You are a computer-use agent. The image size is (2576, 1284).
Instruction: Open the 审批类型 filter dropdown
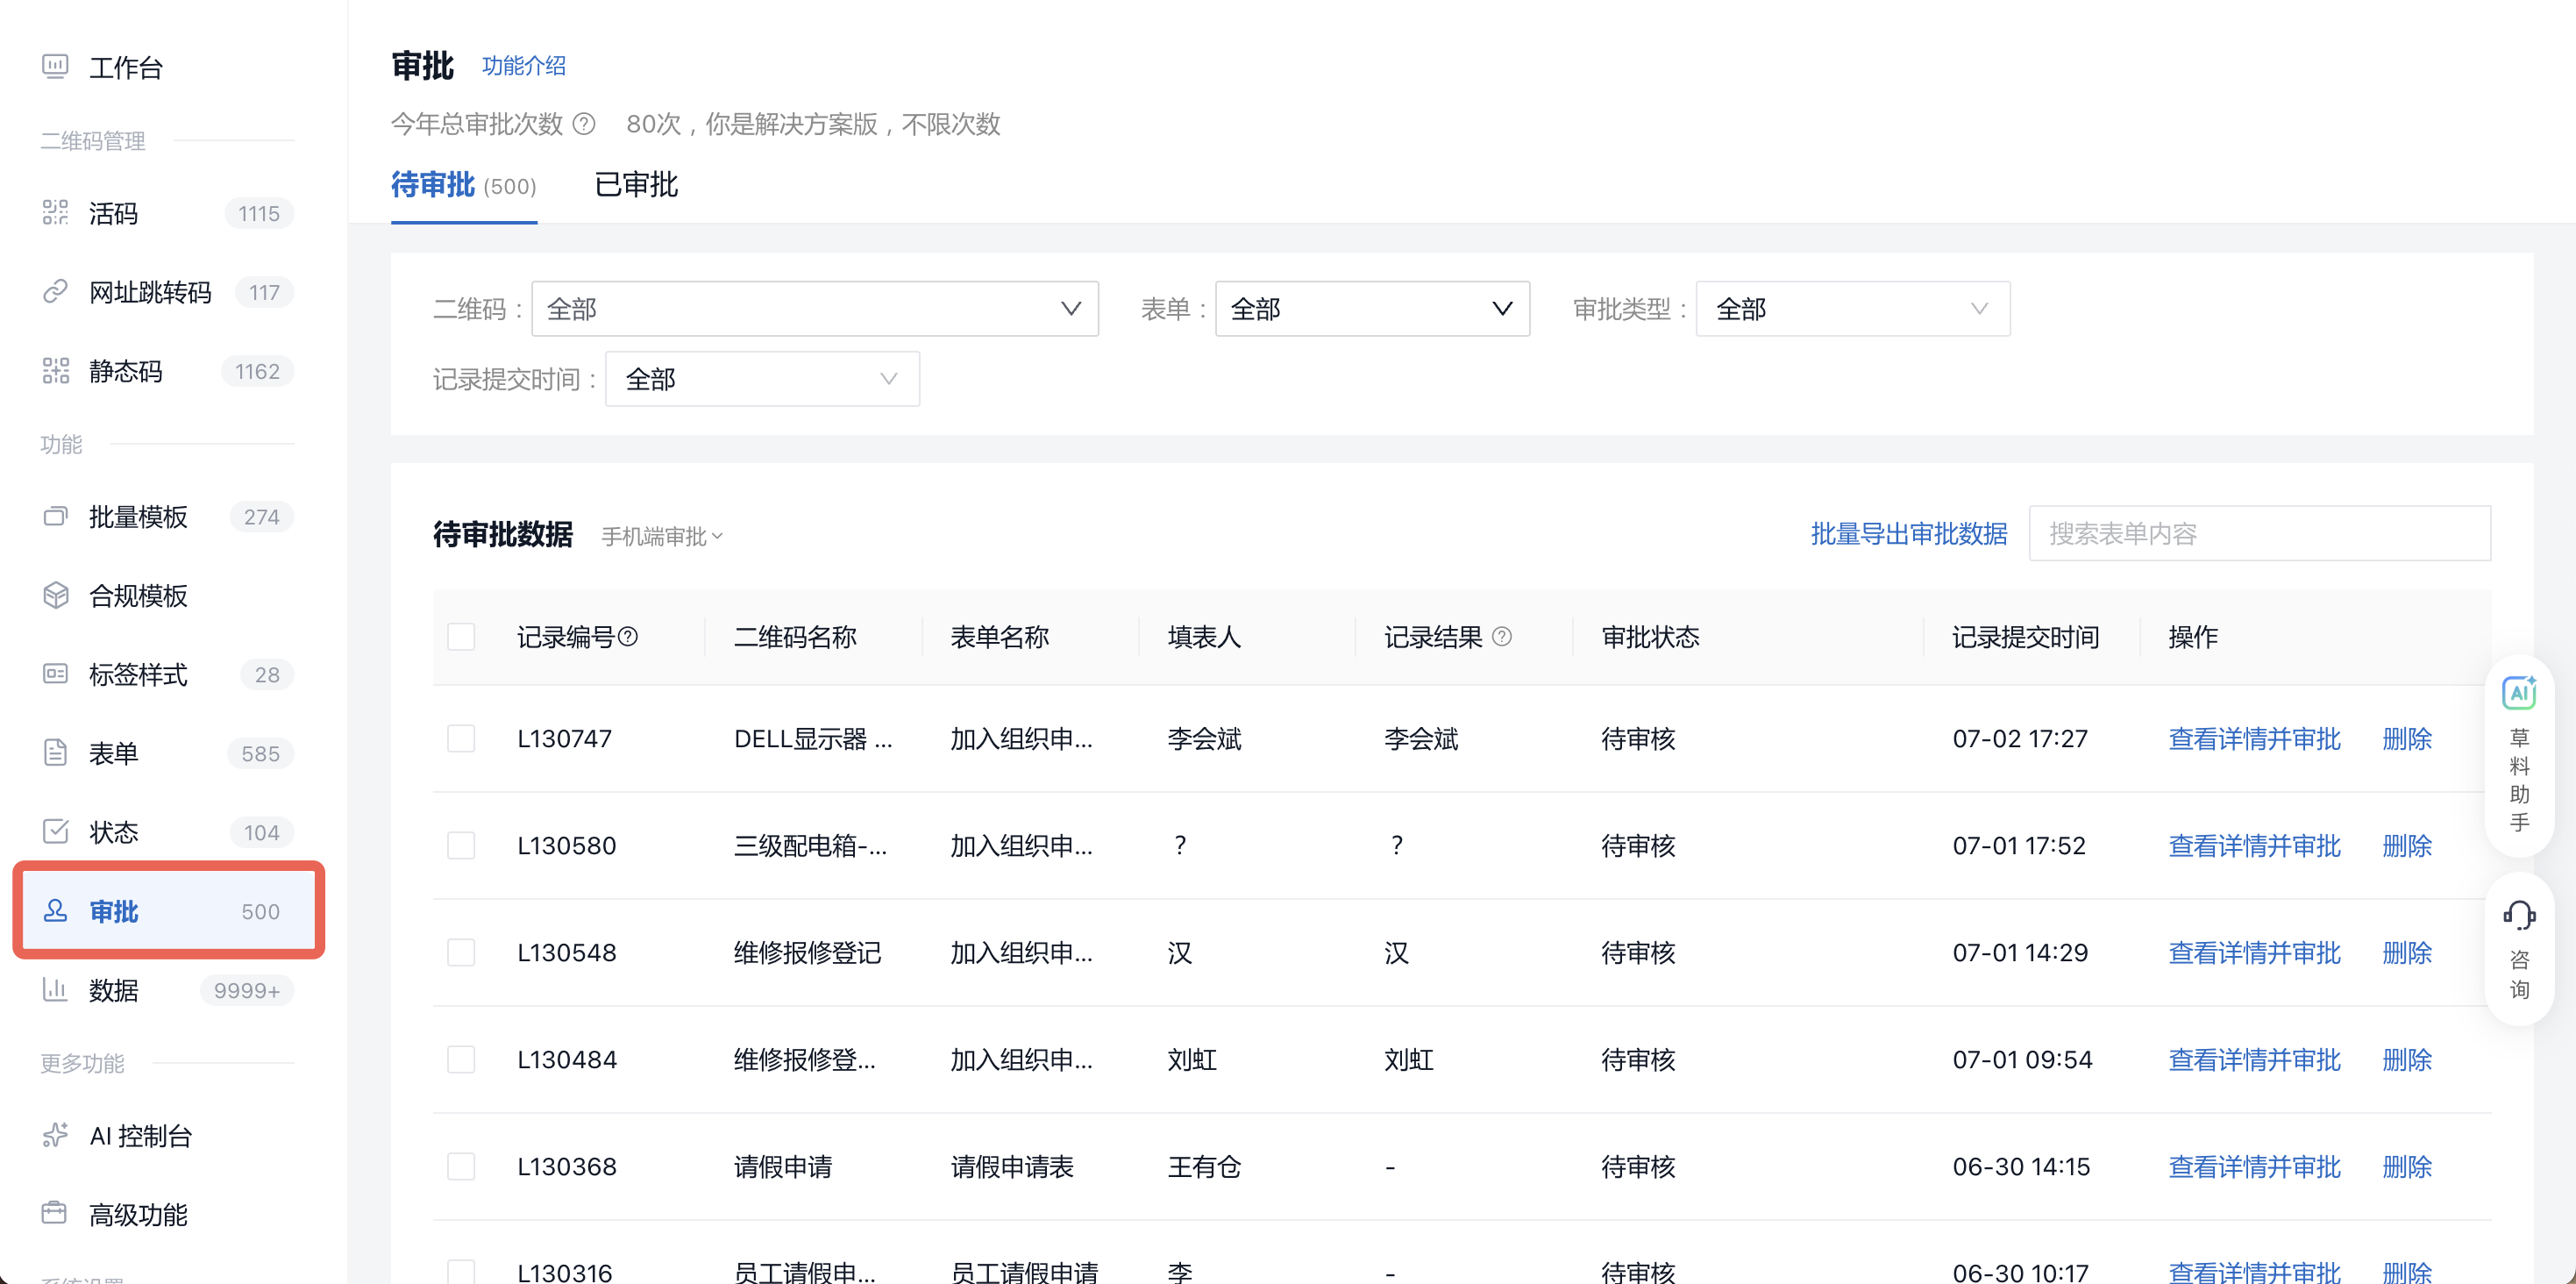point(1853,309)
